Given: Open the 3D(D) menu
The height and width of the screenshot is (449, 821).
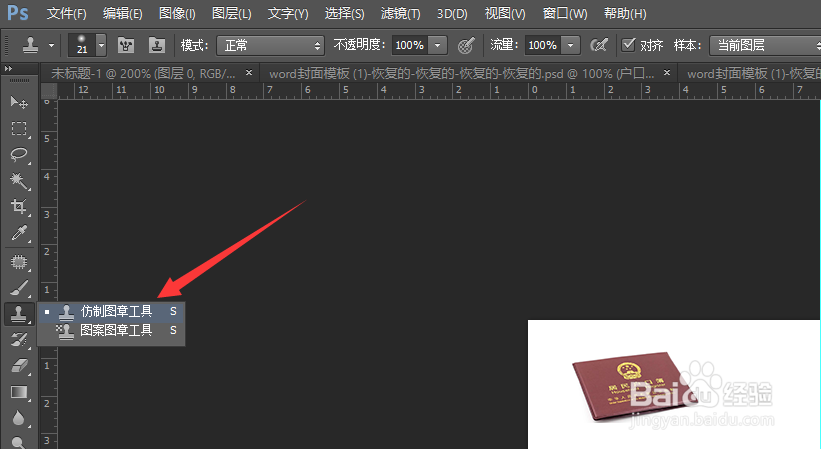Looking at the screenshot, I should [x=452, y=13].
